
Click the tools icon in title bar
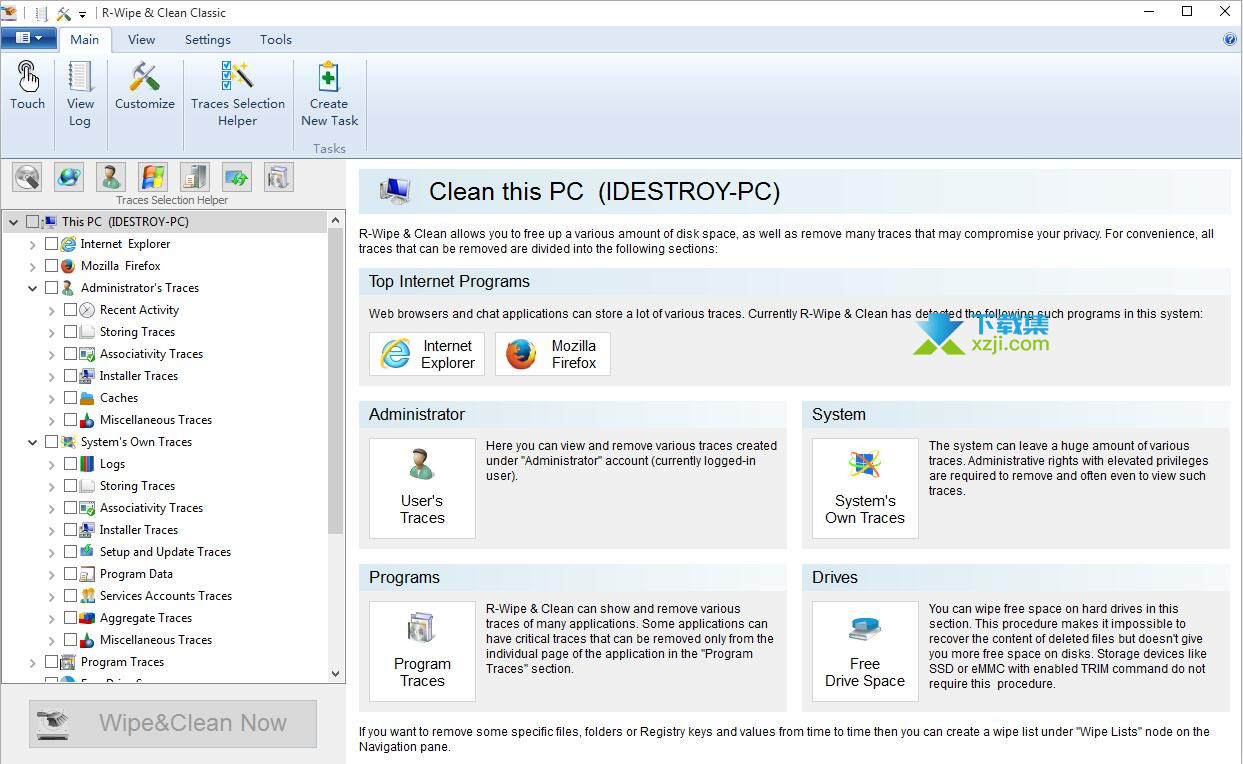click(x=64, y=13)
